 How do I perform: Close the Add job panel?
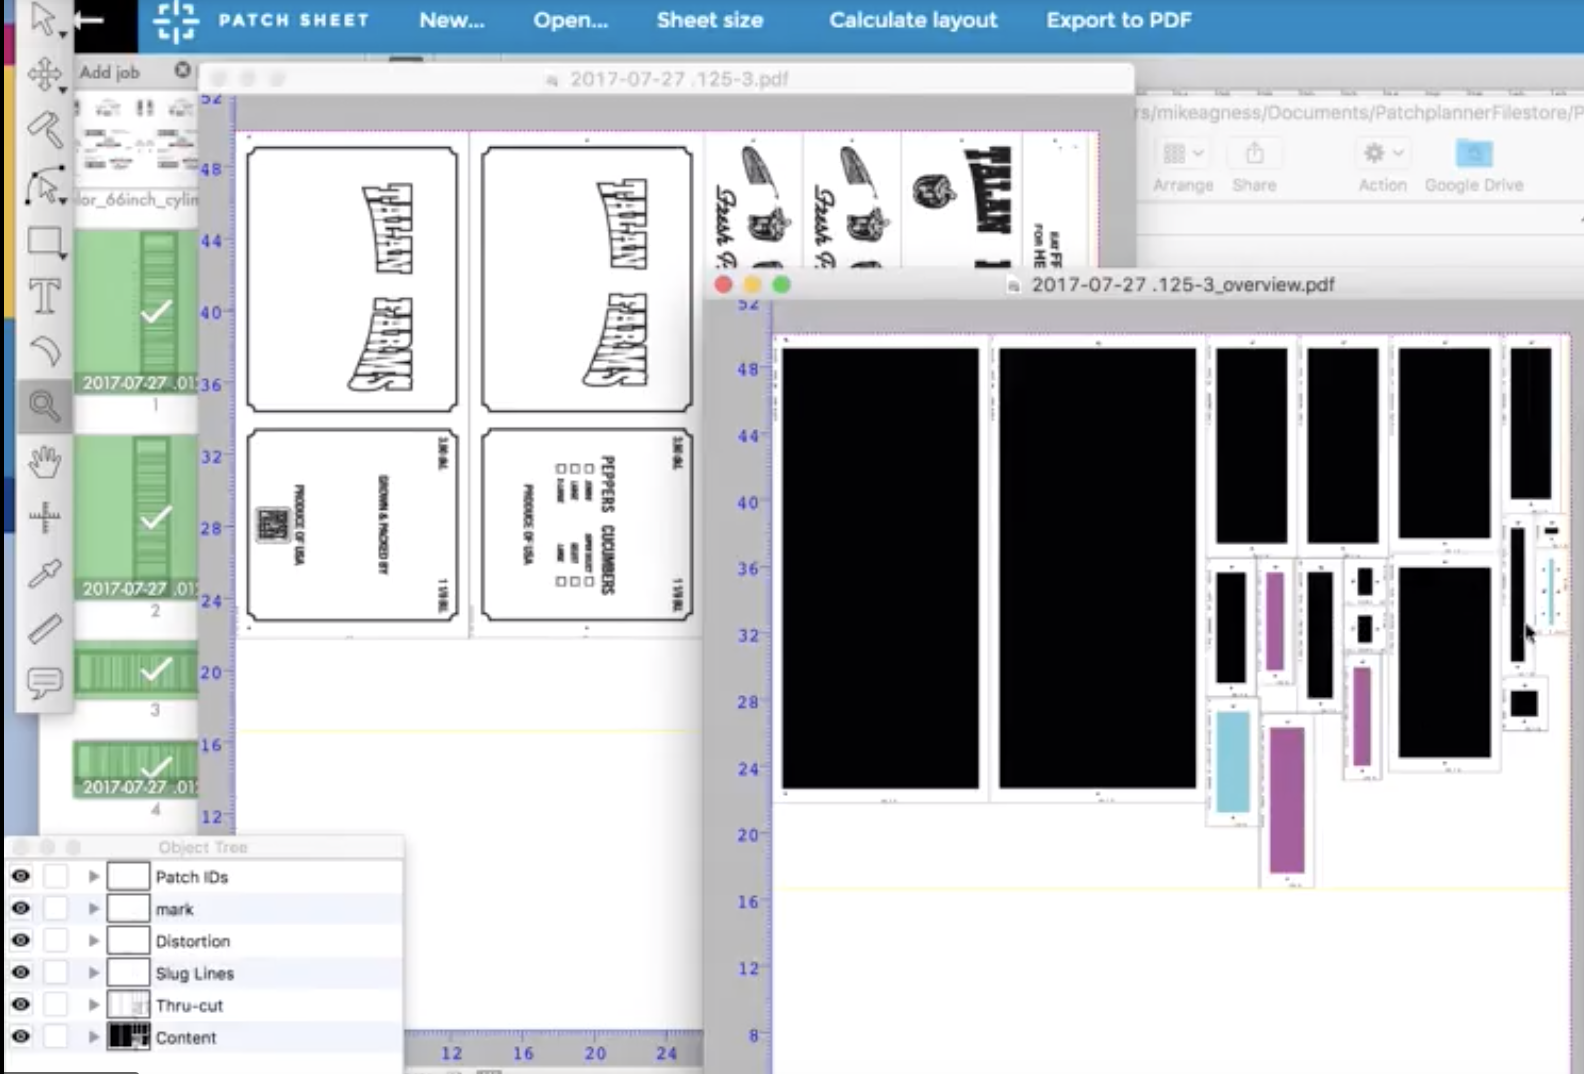[x=182, y=70]
